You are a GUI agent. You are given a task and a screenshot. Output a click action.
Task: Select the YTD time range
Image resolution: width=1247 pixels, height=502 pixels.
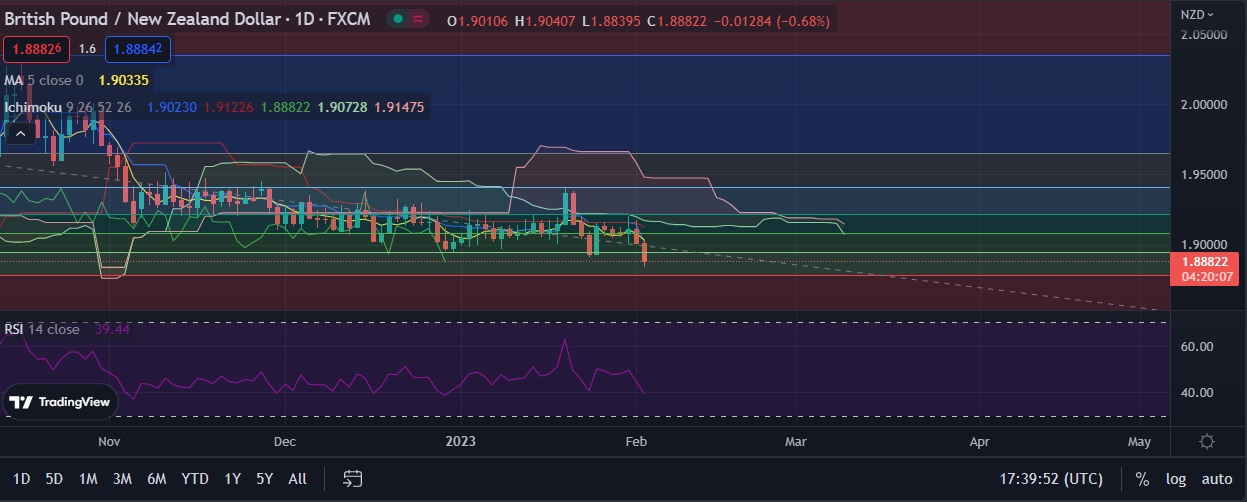click(x=195, y=479)
